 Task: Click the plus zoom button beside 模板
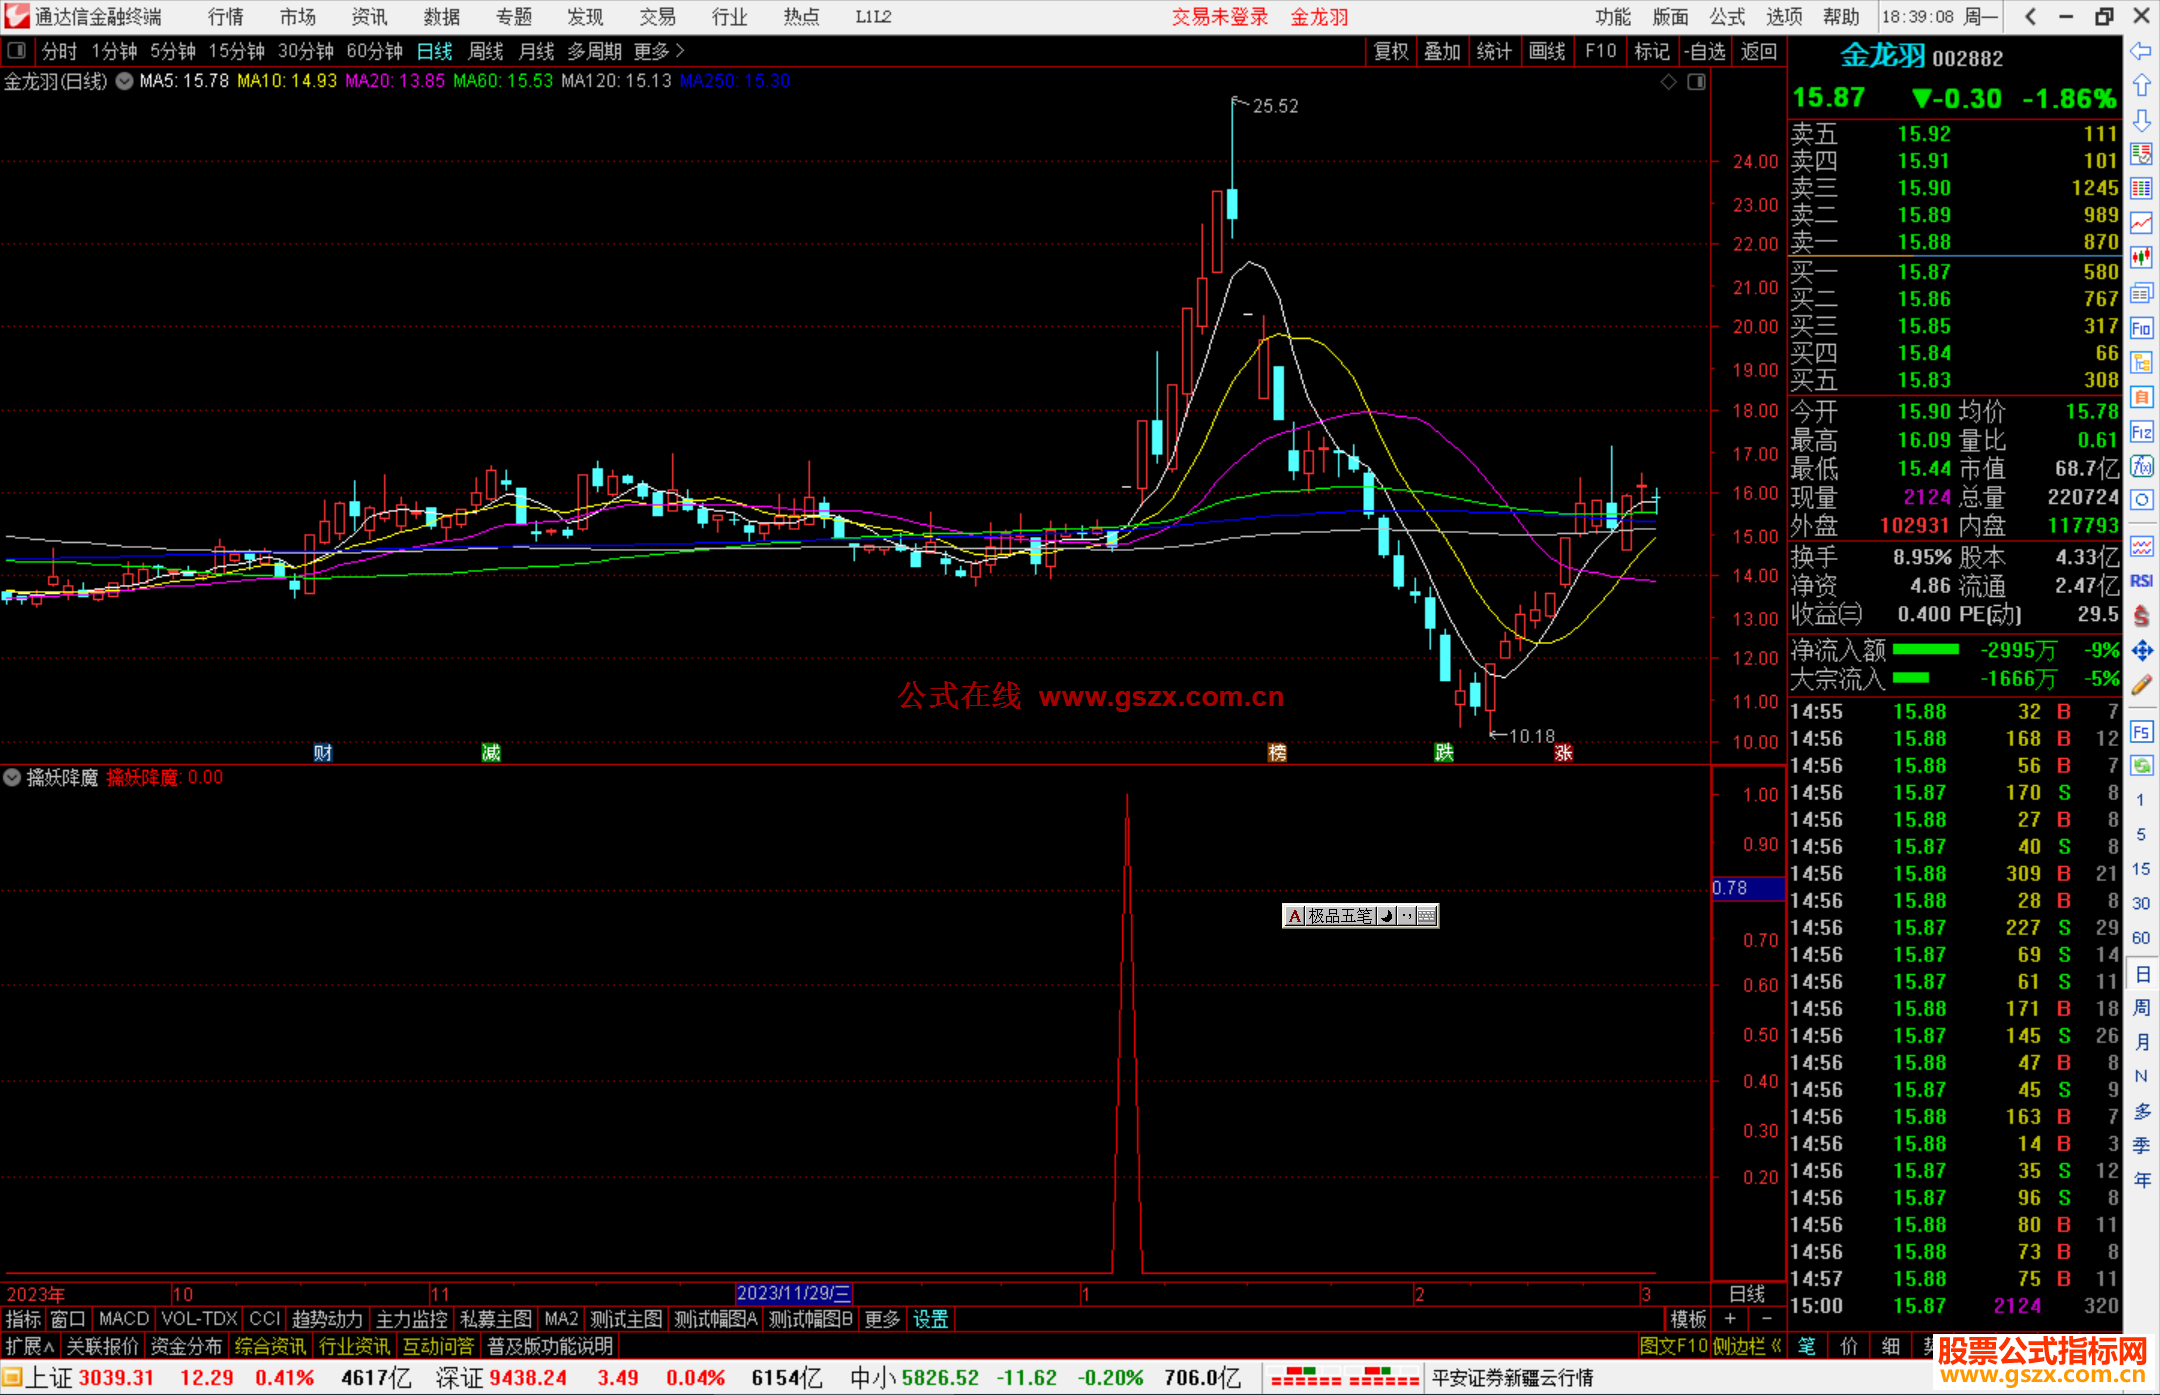[1731, 1319]
